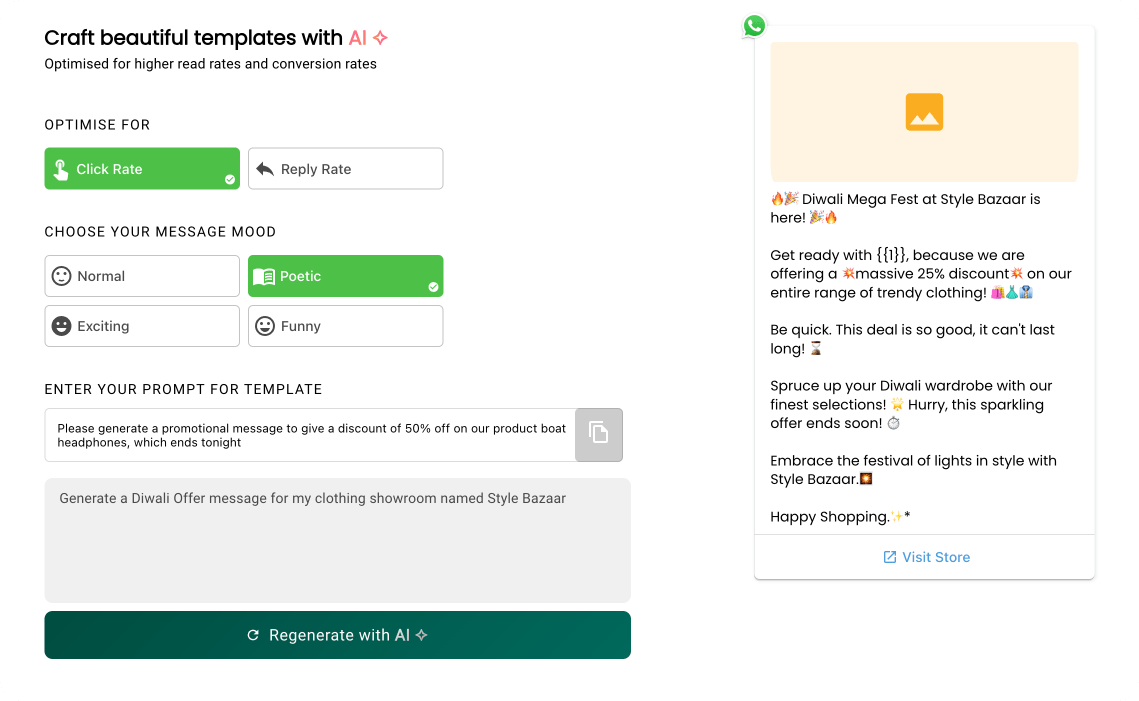1139x701 pixels.
Task: Click the open book Poetic icon
Action: pyautogui.click(x=264, y=276)
